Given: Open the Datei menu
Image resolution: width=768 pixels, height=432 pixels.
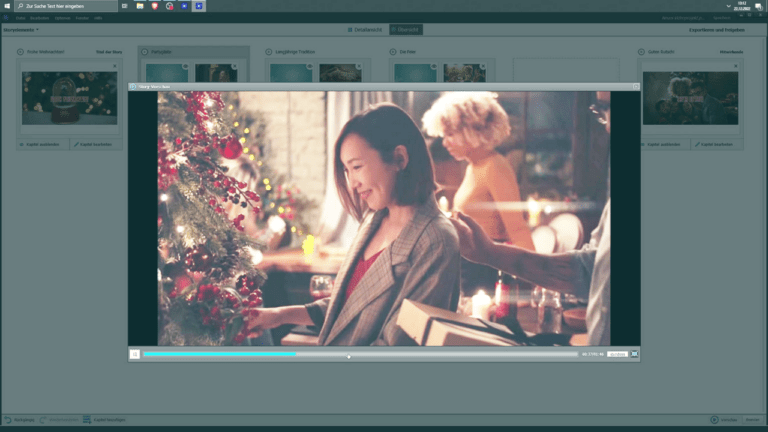Looking at the screenshot, I should coord(20,18).
